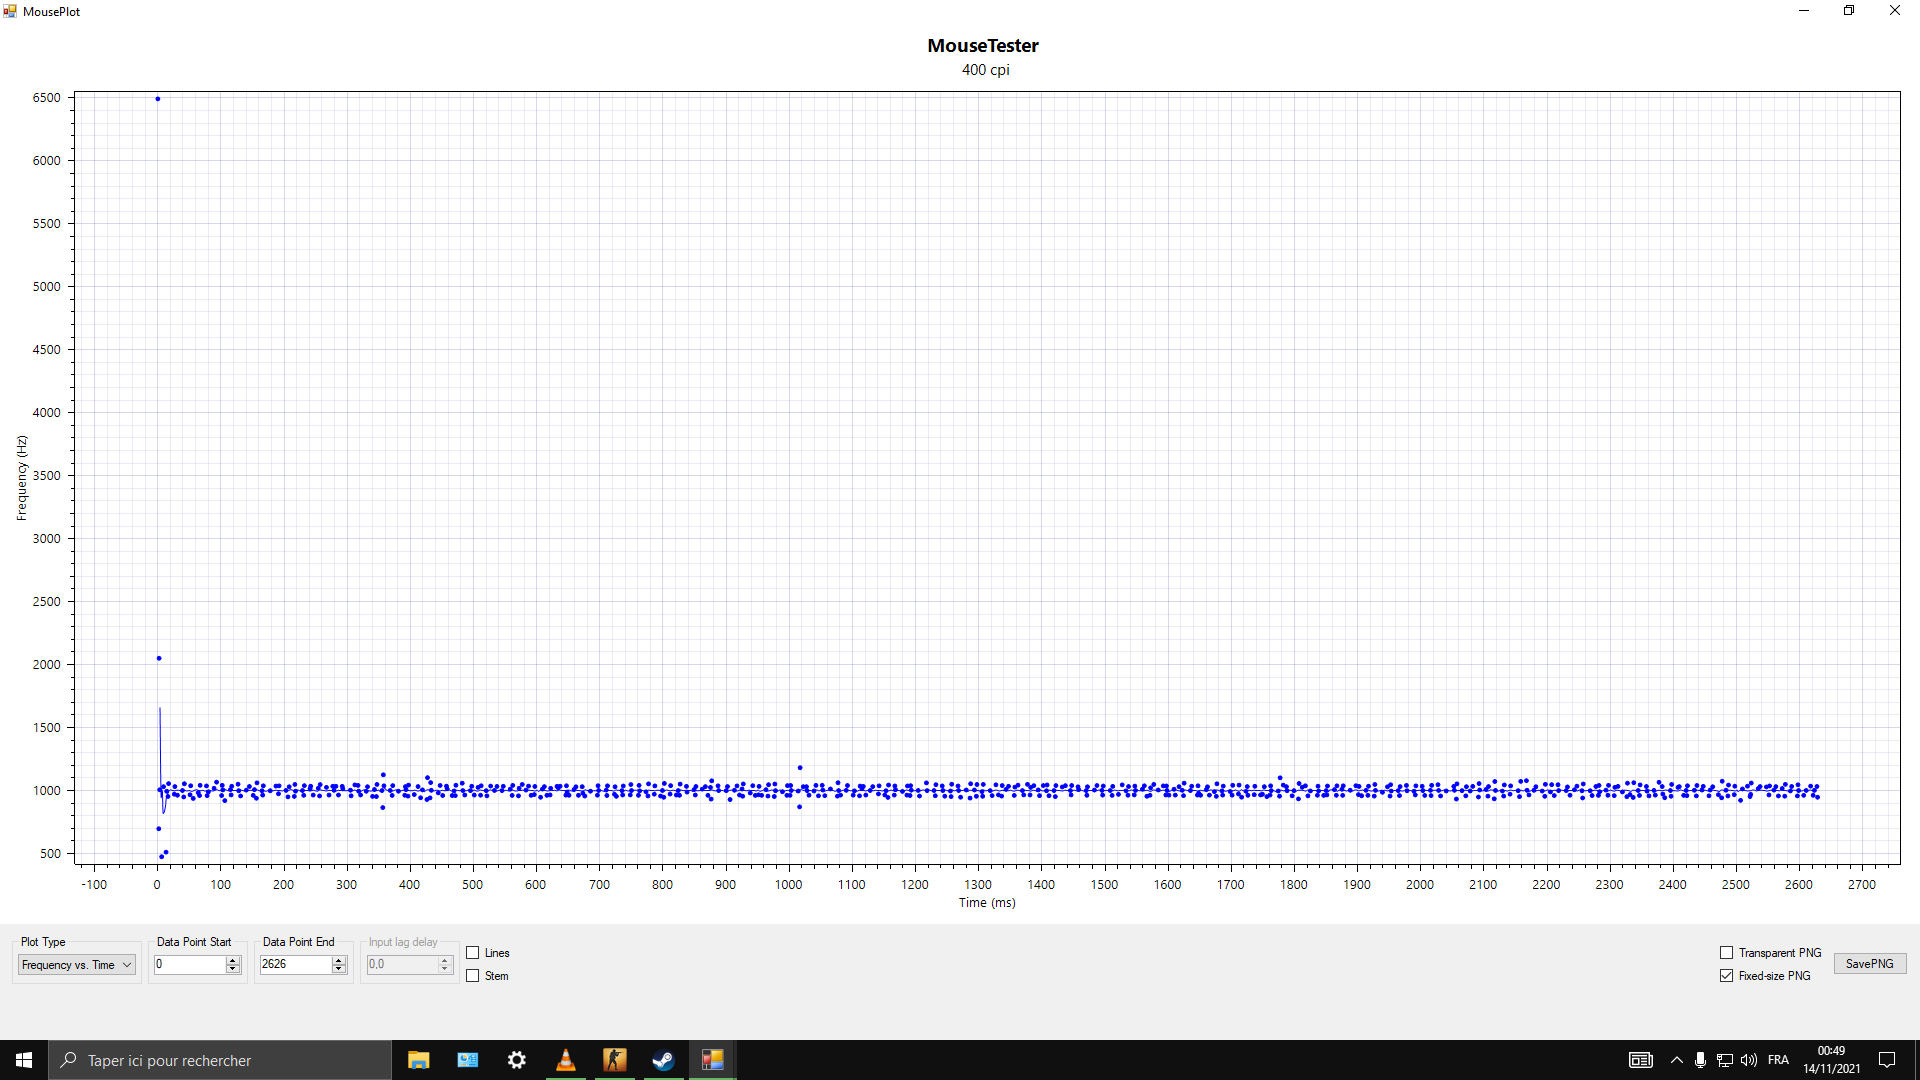Expand hidden system tray icons chevron
The height and width of the screenshot is (1080, 1920).
1677,1060
